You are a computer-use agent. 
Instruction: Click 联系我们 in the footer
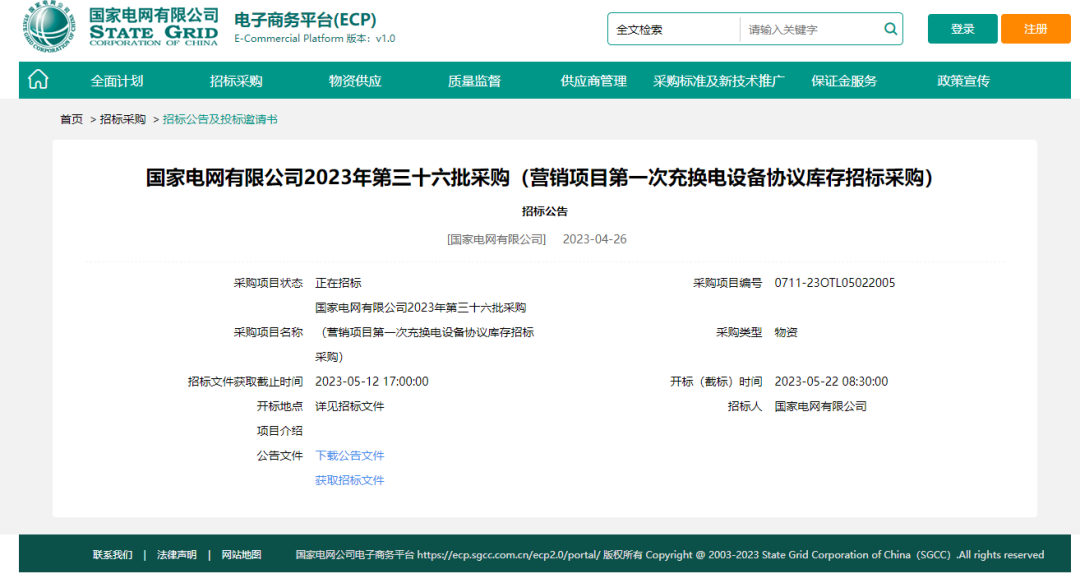pyautogui.click(x=113, y=555)
